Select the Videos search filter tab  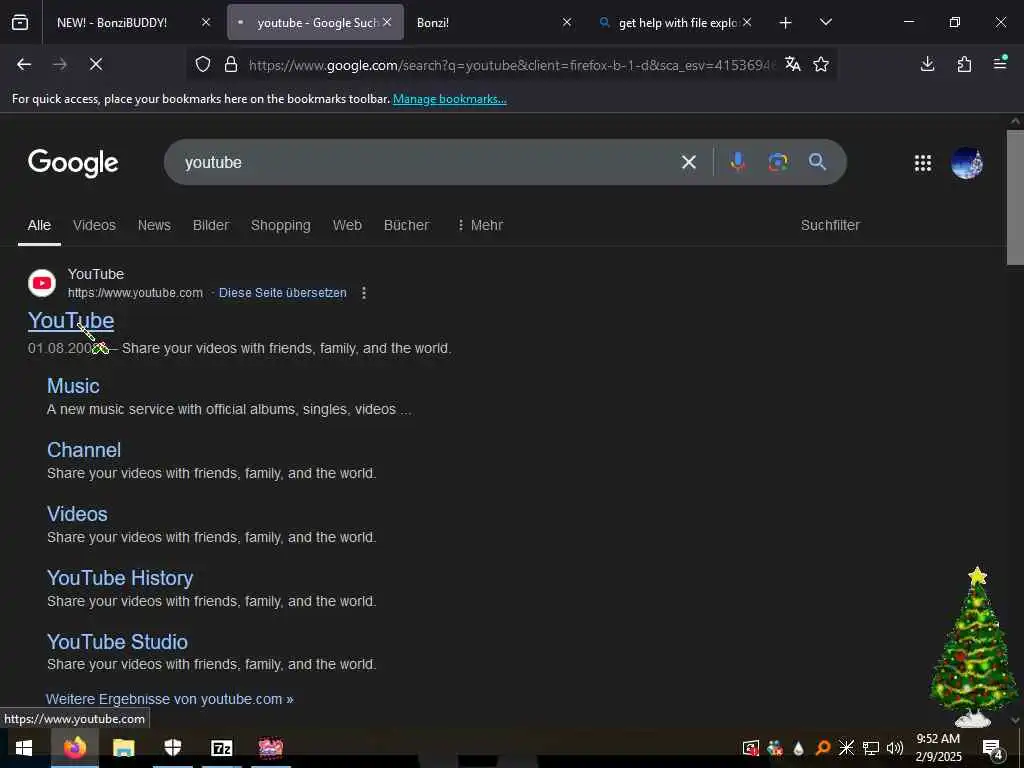[94, 225]
